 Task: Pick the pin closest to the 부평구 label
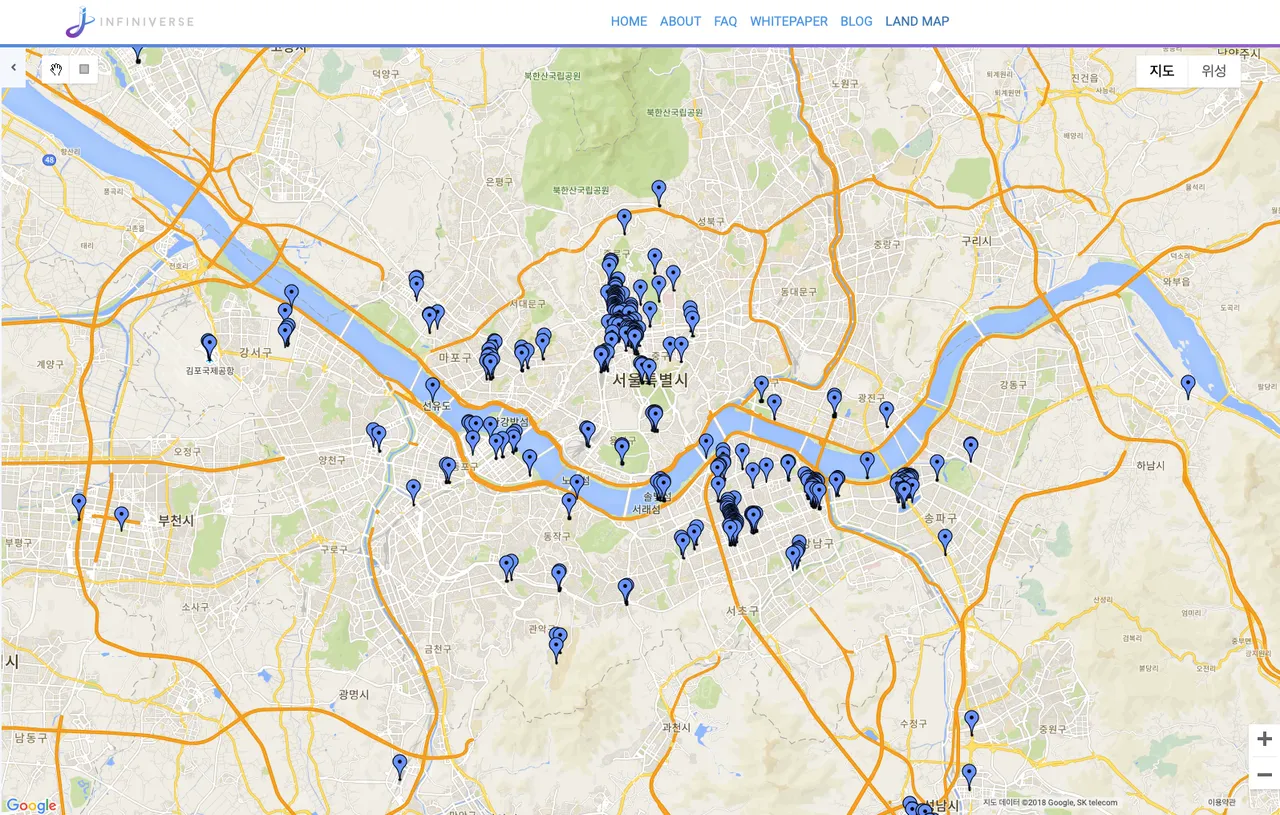click(x=79, y=506)
